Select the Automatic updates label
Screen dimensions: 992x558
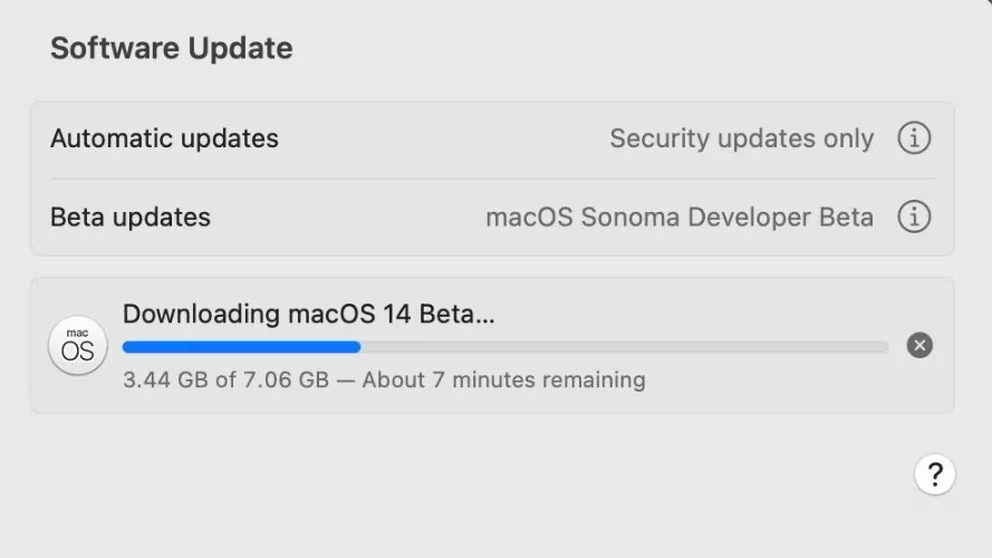pyautogui.click(x=164, y=138)
